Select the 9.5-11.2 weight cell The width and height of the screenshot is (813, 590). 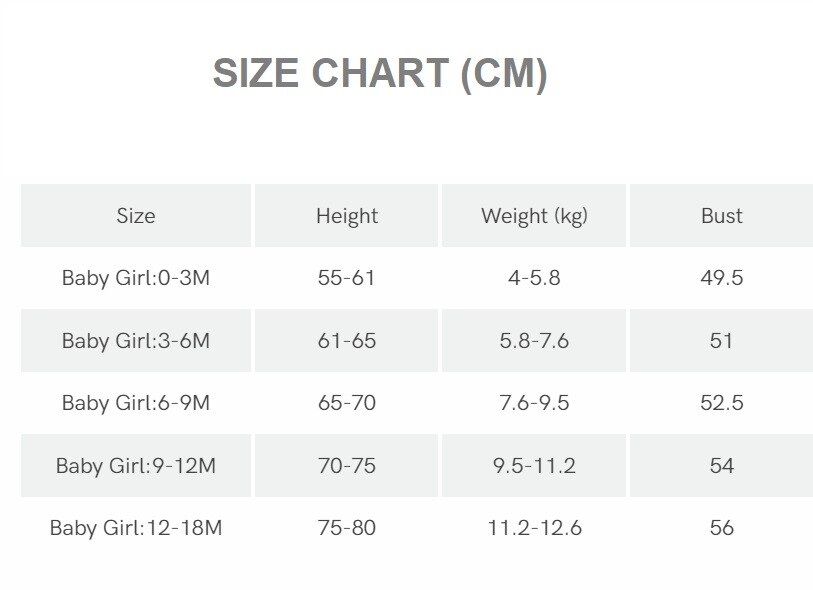534,465
